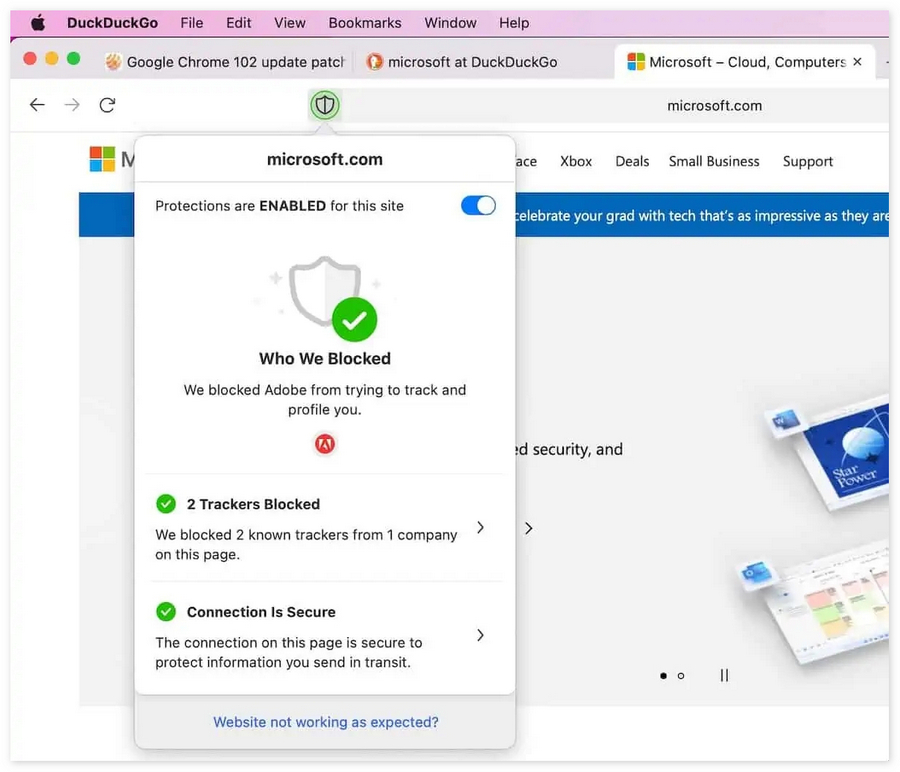Close the Microsoft tab
900x772 pixels.
click(x=857, y=62)
